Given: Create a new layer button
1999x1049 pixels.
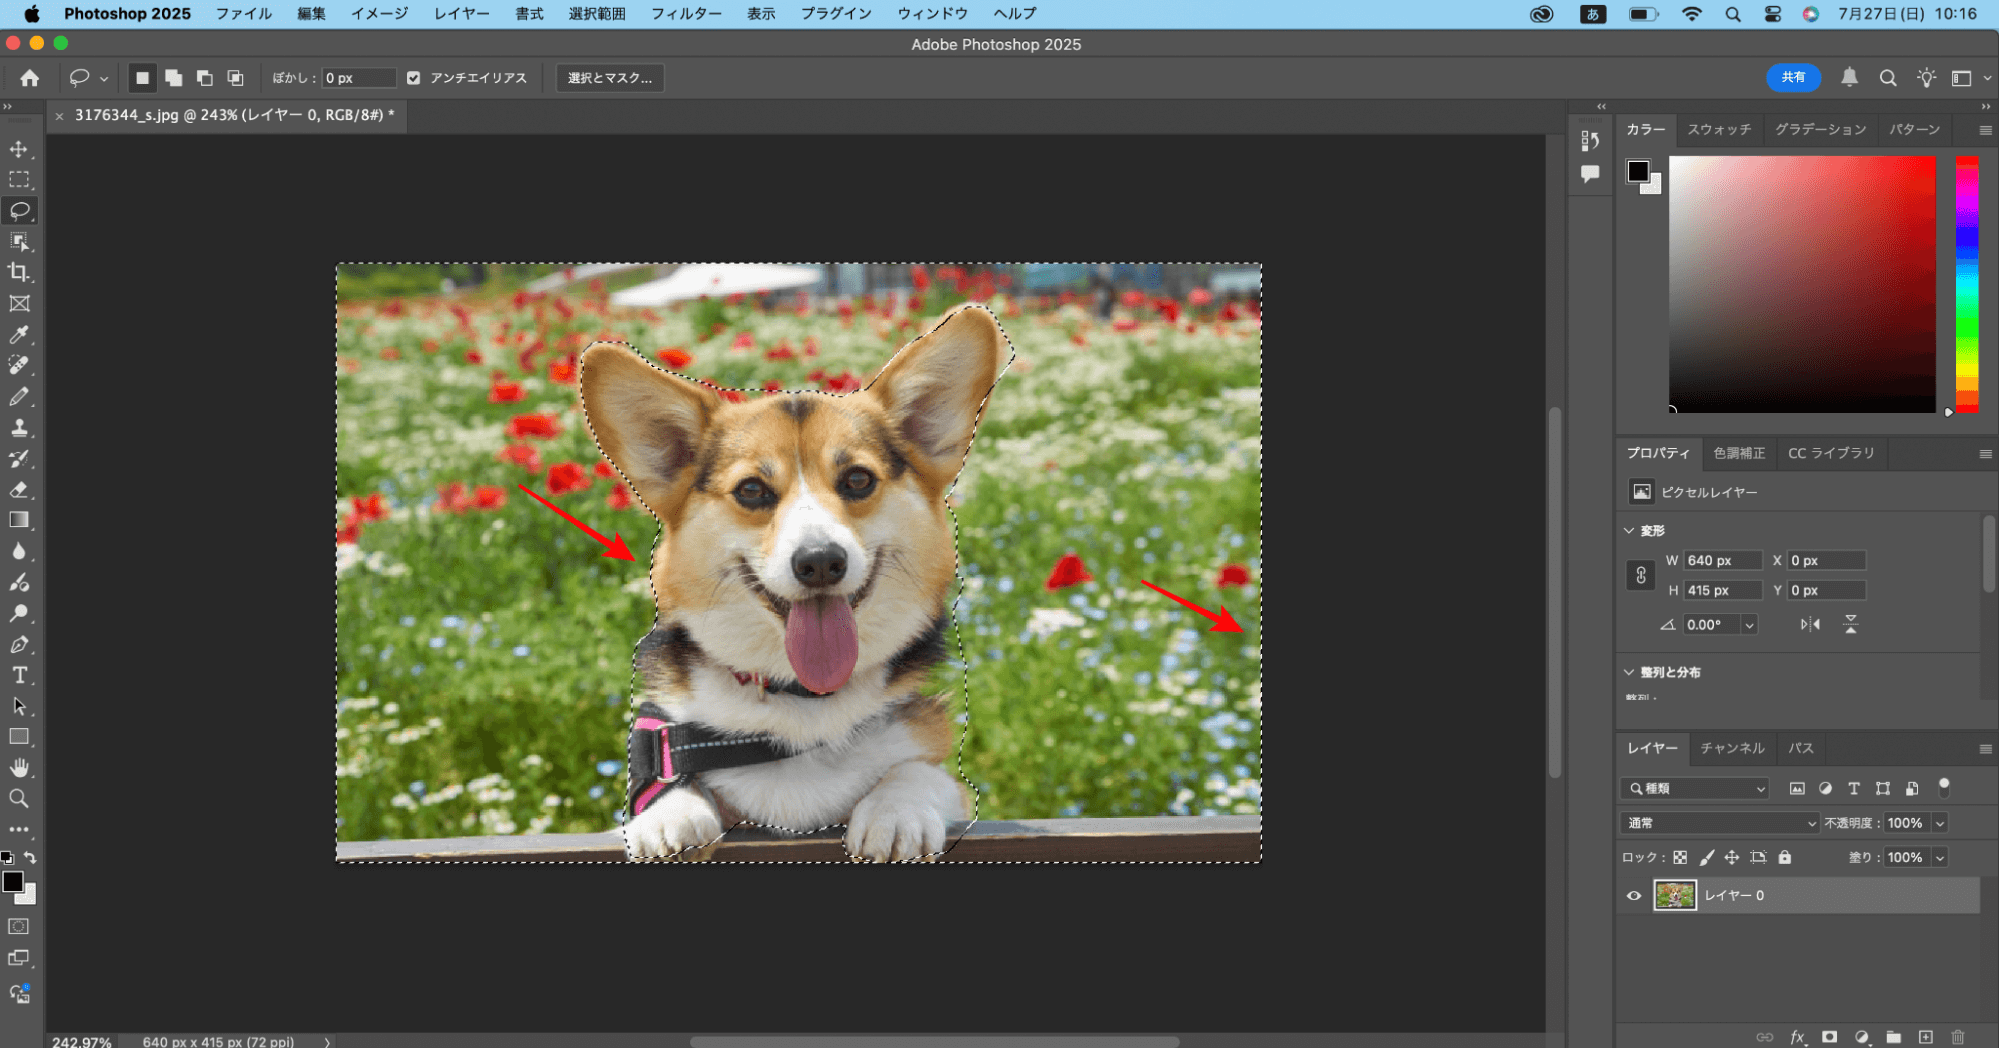Looking at the screenshot, I should click(1926, 1037).
